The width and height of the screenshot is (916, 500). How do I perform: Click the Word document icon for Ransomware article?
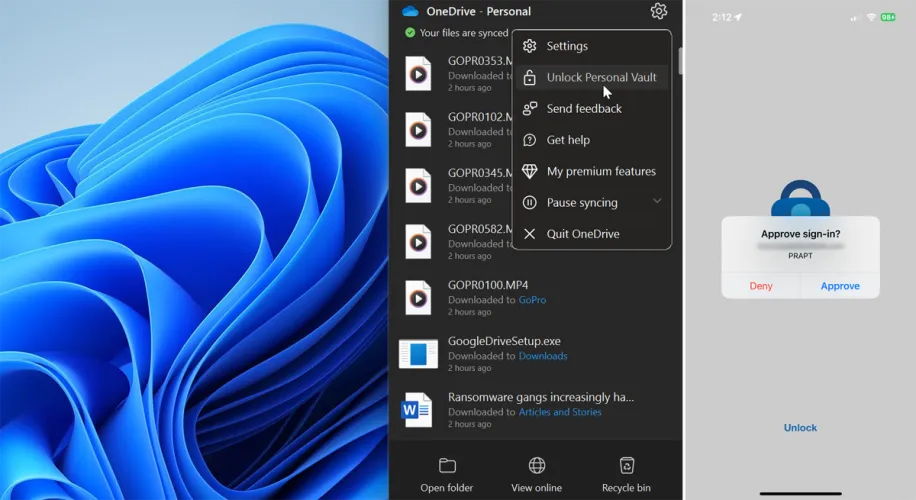pyautogui.click(x=417, y=409)
